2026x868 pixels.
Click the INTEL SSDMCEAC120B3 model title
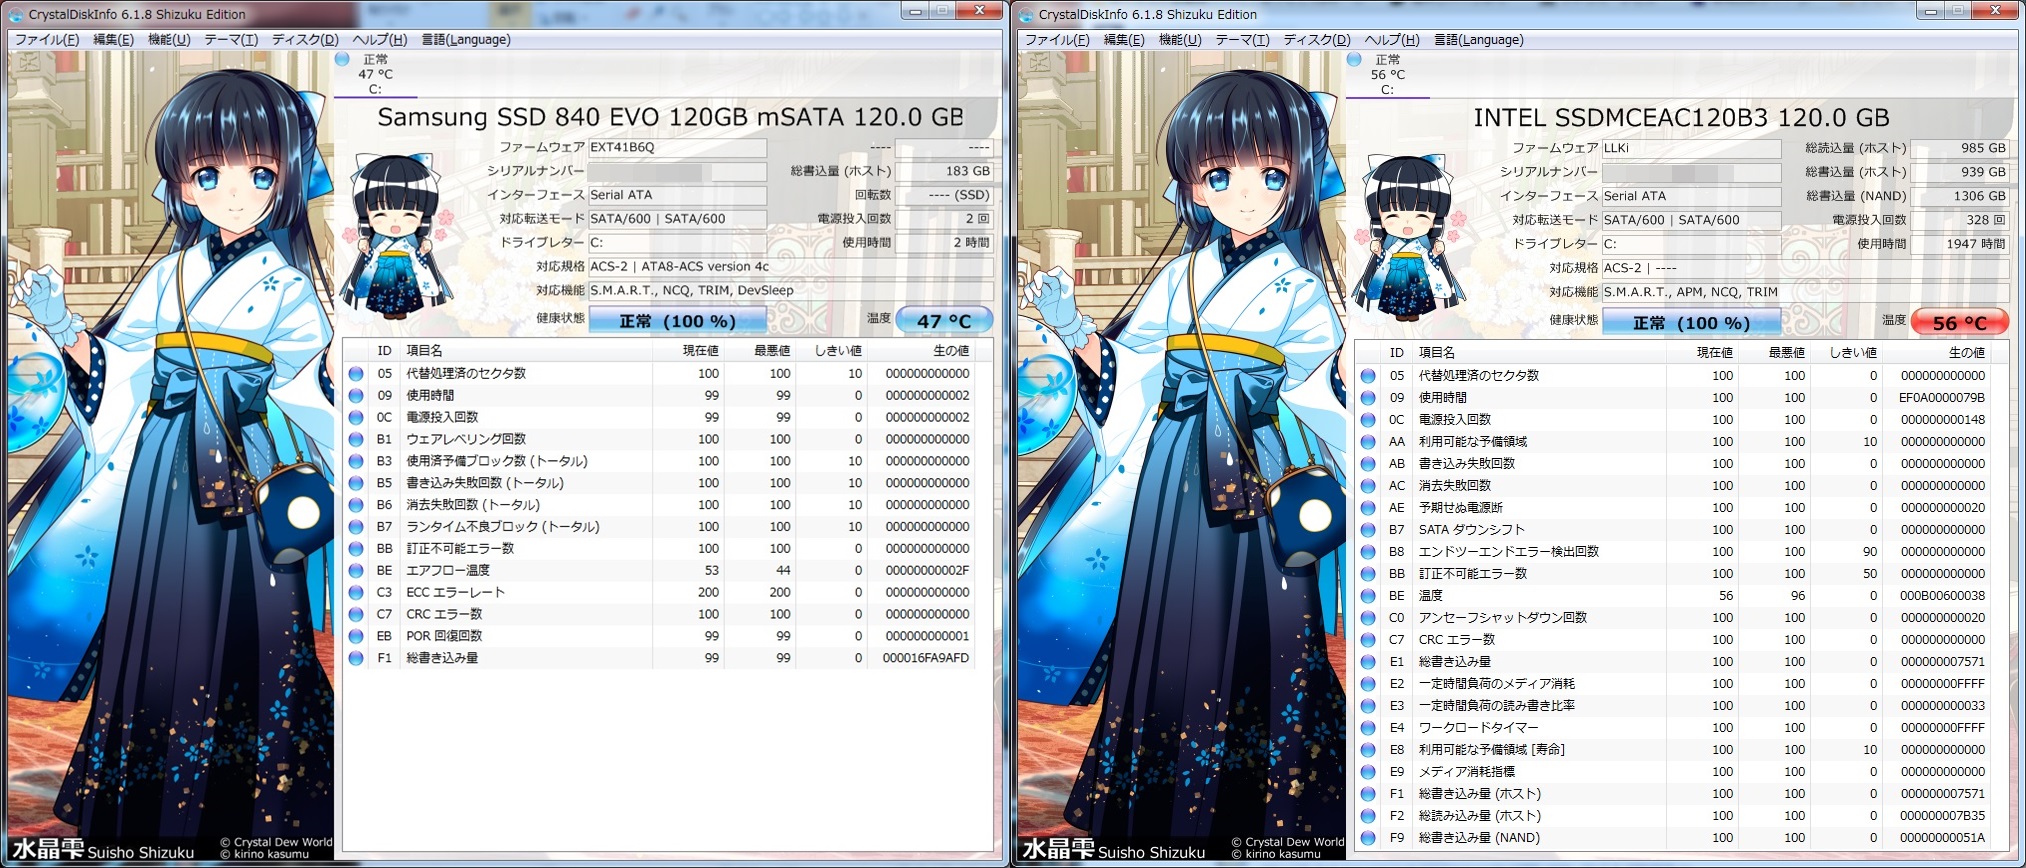pyautogui.click(x=1681, y=118)
